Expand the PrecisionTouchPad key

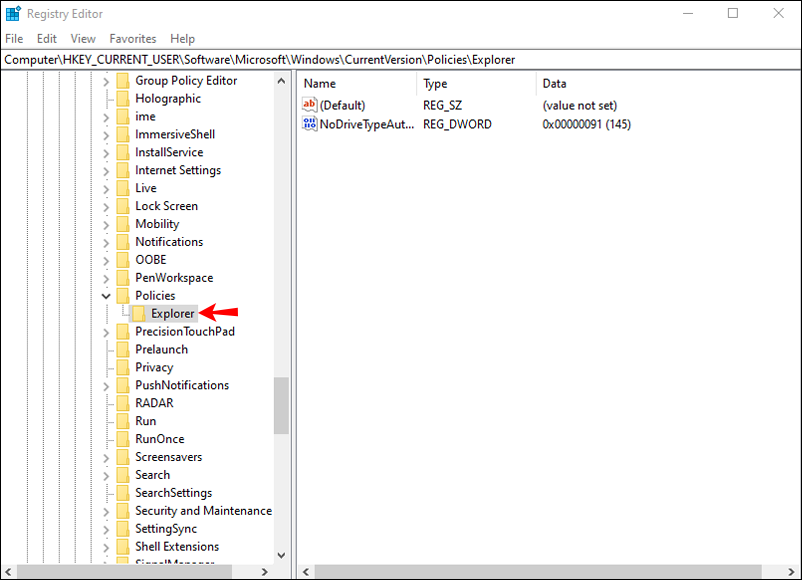[106, 332]
